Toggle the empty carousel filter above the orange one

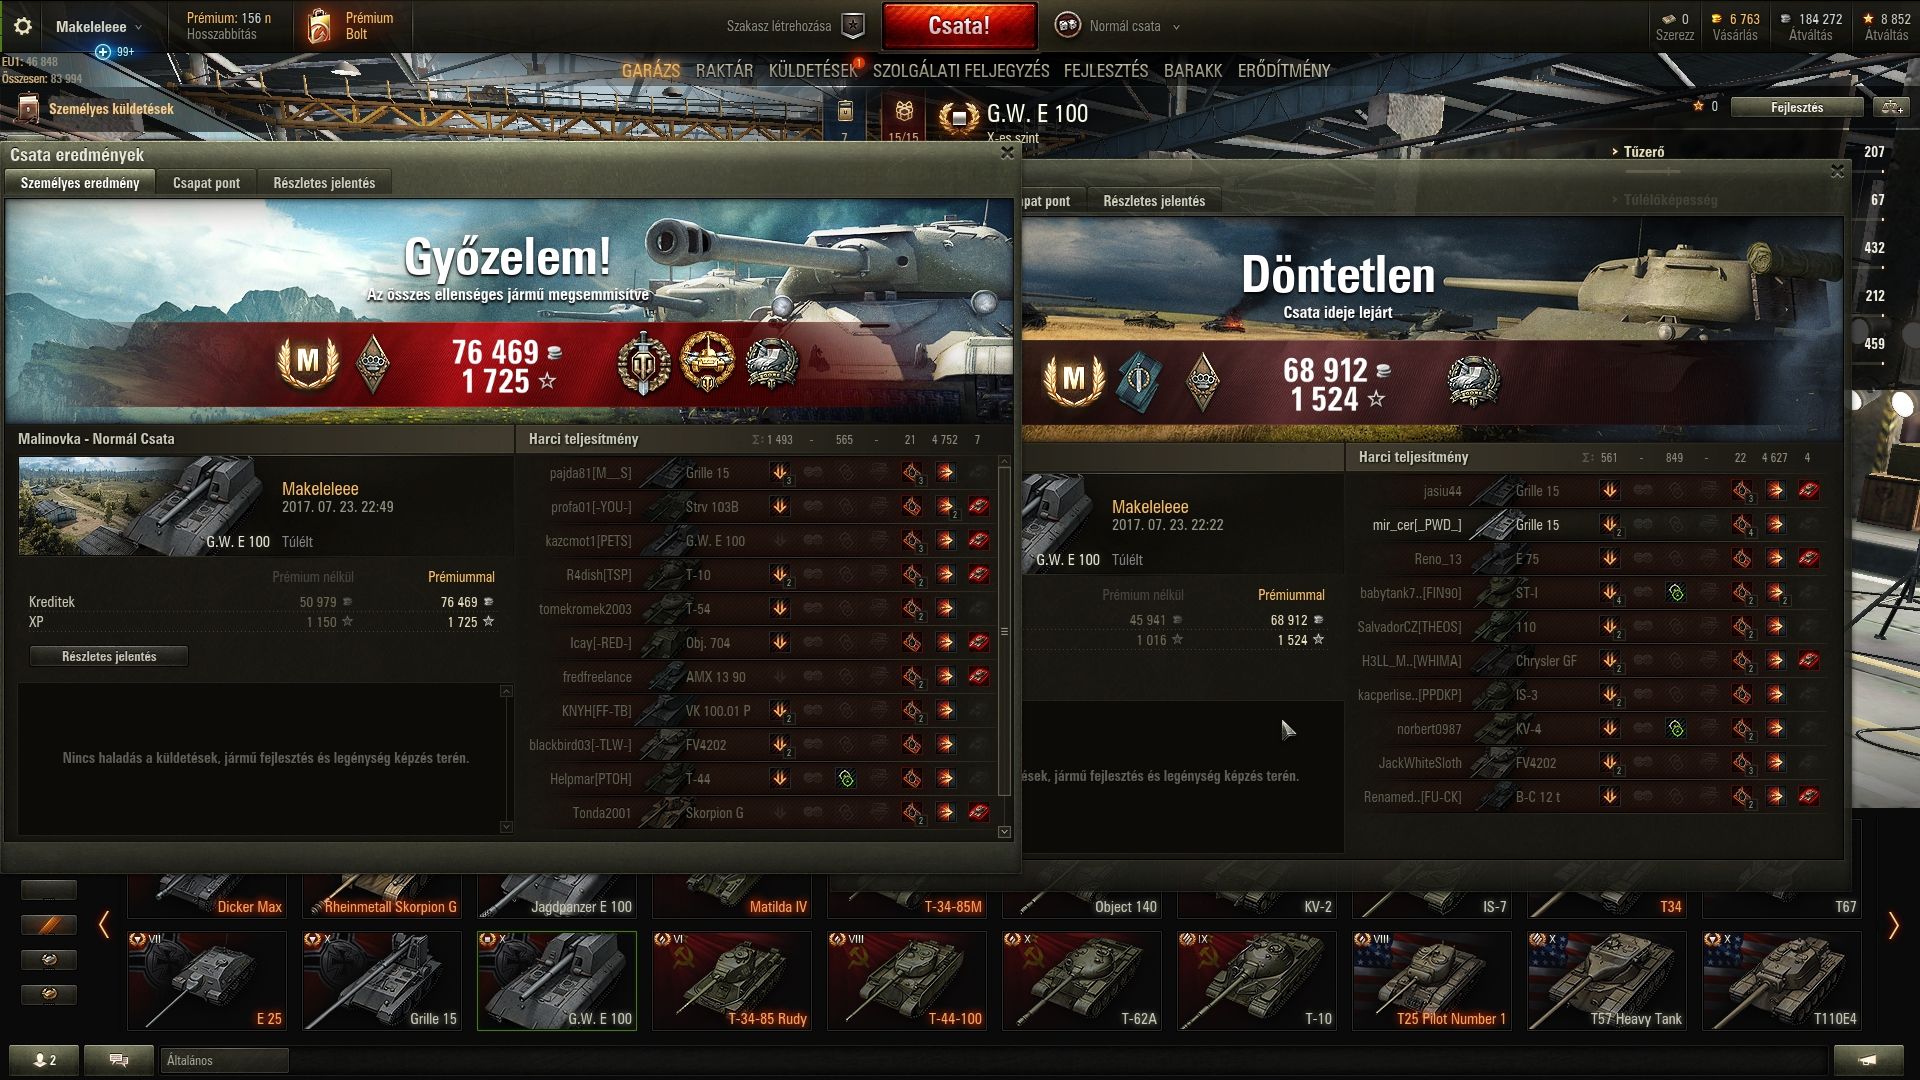coord(48,890)
